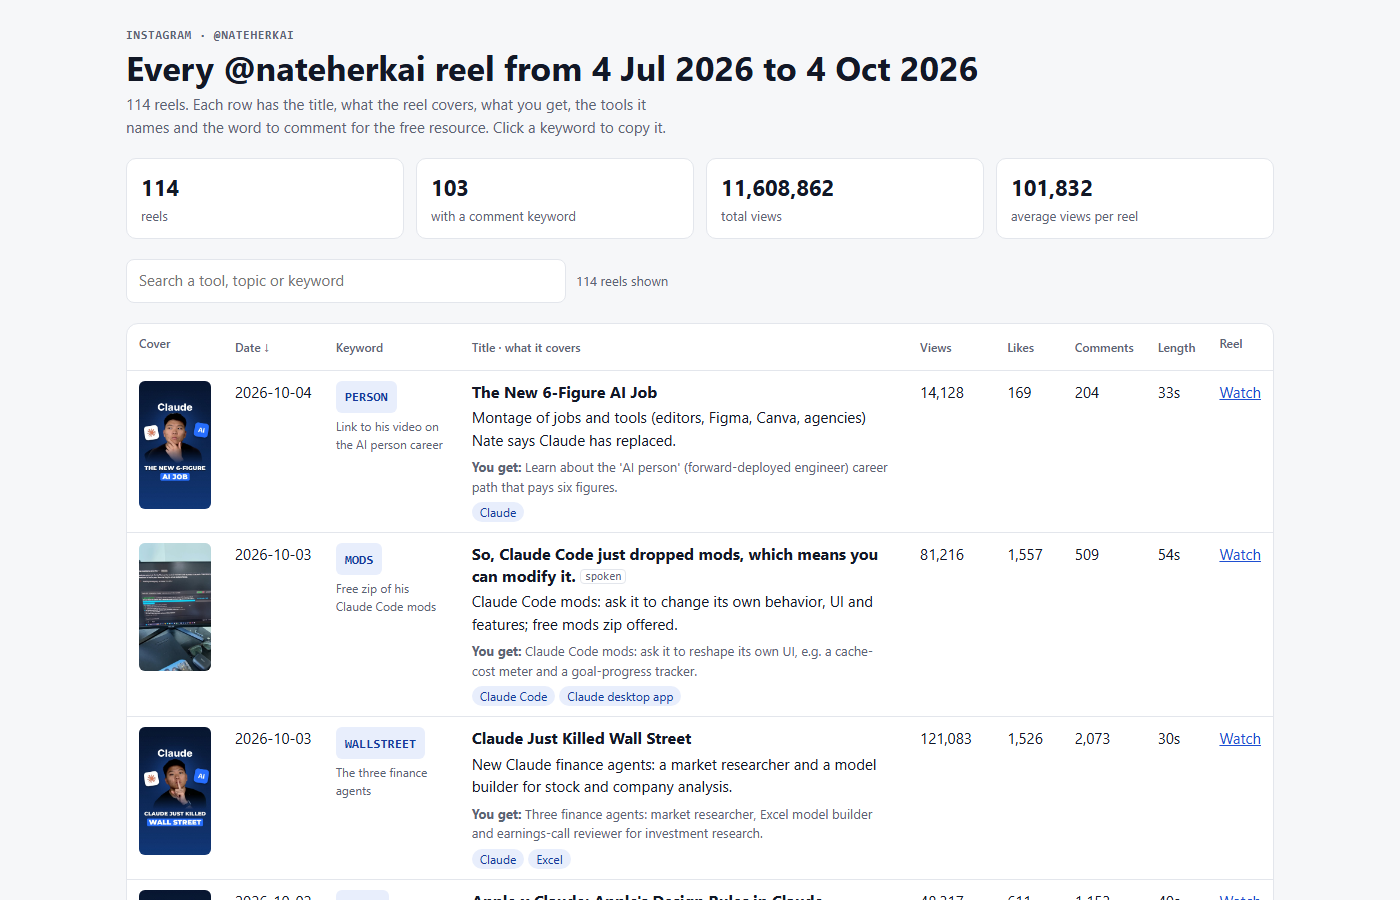Screen dimensions: 1400x900
Task: Click 'The three finance agents' keyword note
Action: pos(381,782)
